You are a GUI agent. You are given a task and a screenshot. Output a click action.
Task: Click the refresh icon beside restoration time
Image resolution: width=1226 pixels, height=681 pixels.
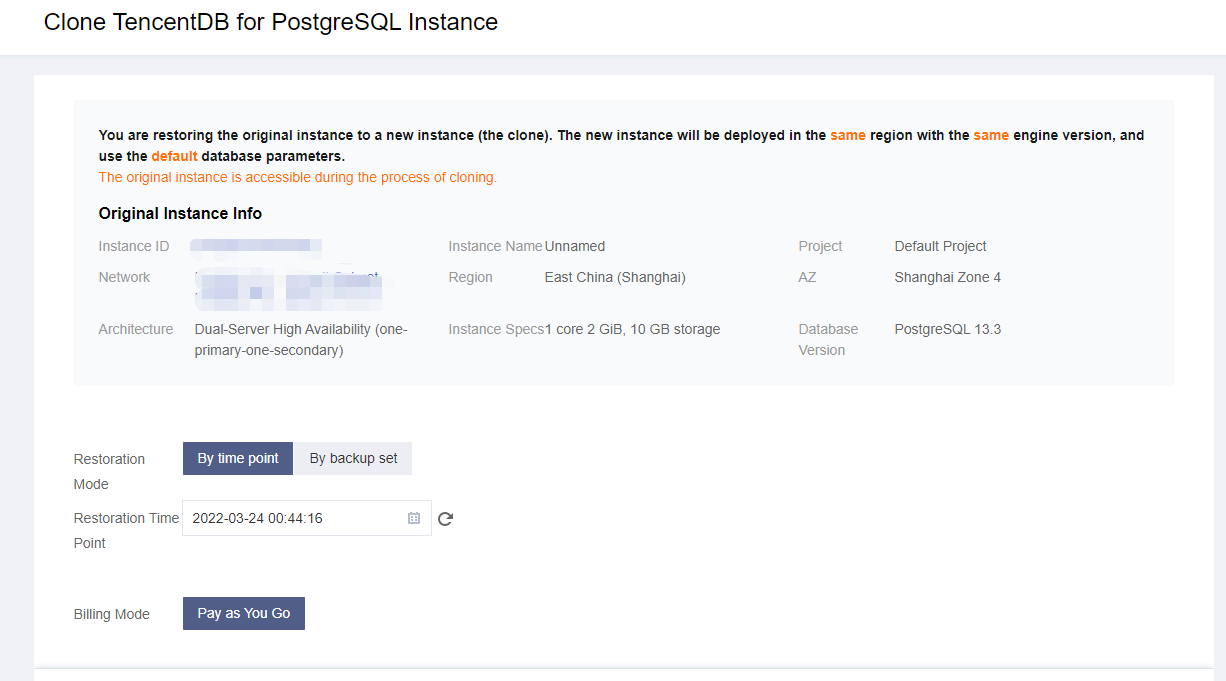[446, 518]
